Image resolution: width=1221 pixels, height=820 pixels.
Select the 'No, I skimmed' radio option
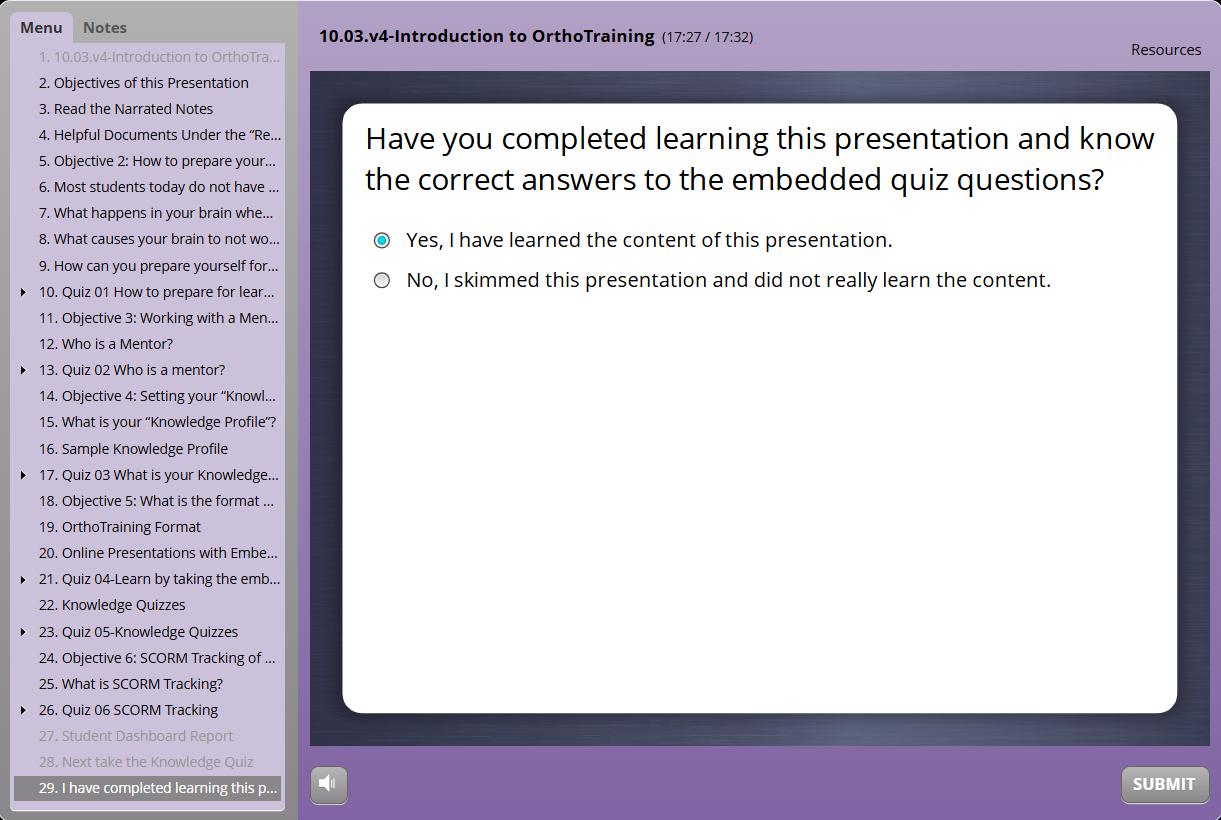(x=382, y=281)
